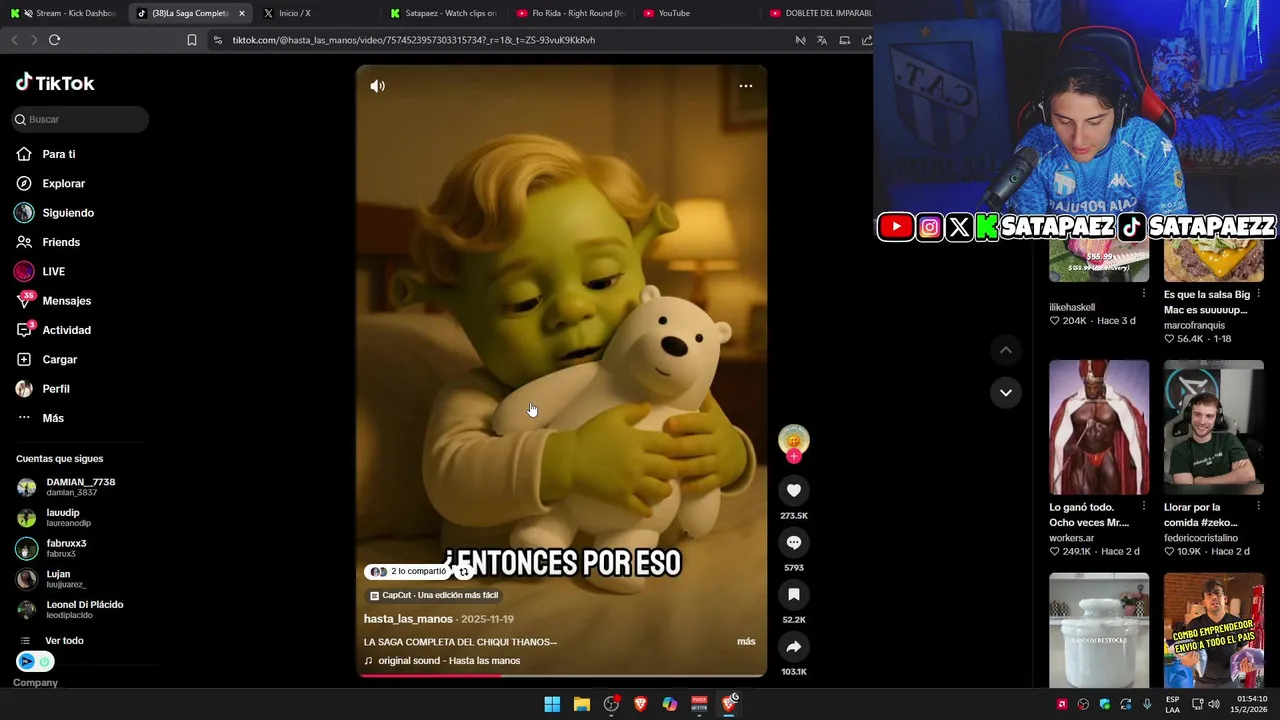
Task: Click the microphone icon in system tray
Action: [x=1147, y=704]
